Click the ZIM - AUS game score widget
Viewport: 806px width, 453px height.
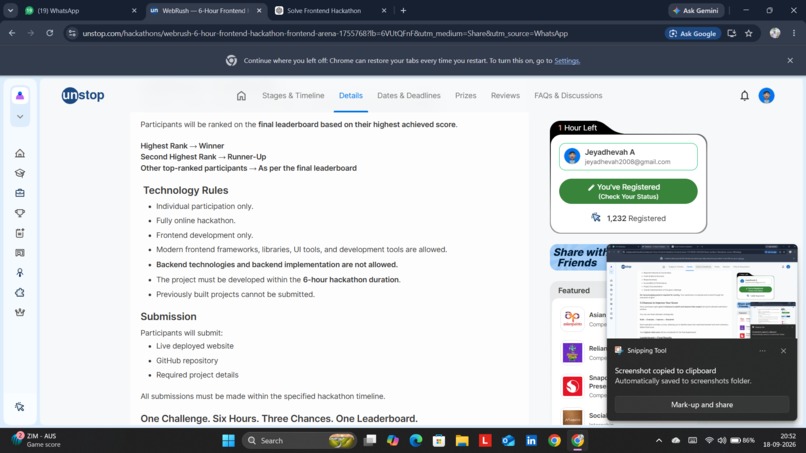pyautogui.click(x=35, y=440)
